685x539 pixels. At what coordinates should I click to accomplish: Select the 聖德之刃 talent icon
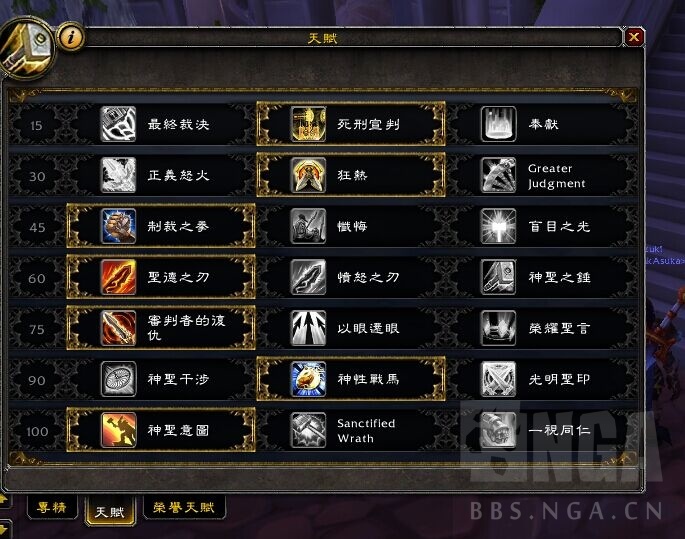118,277
